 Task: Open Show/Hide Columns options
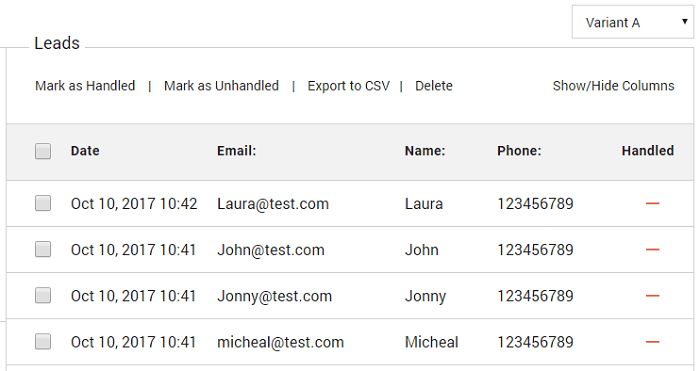[x=613, y=86]
